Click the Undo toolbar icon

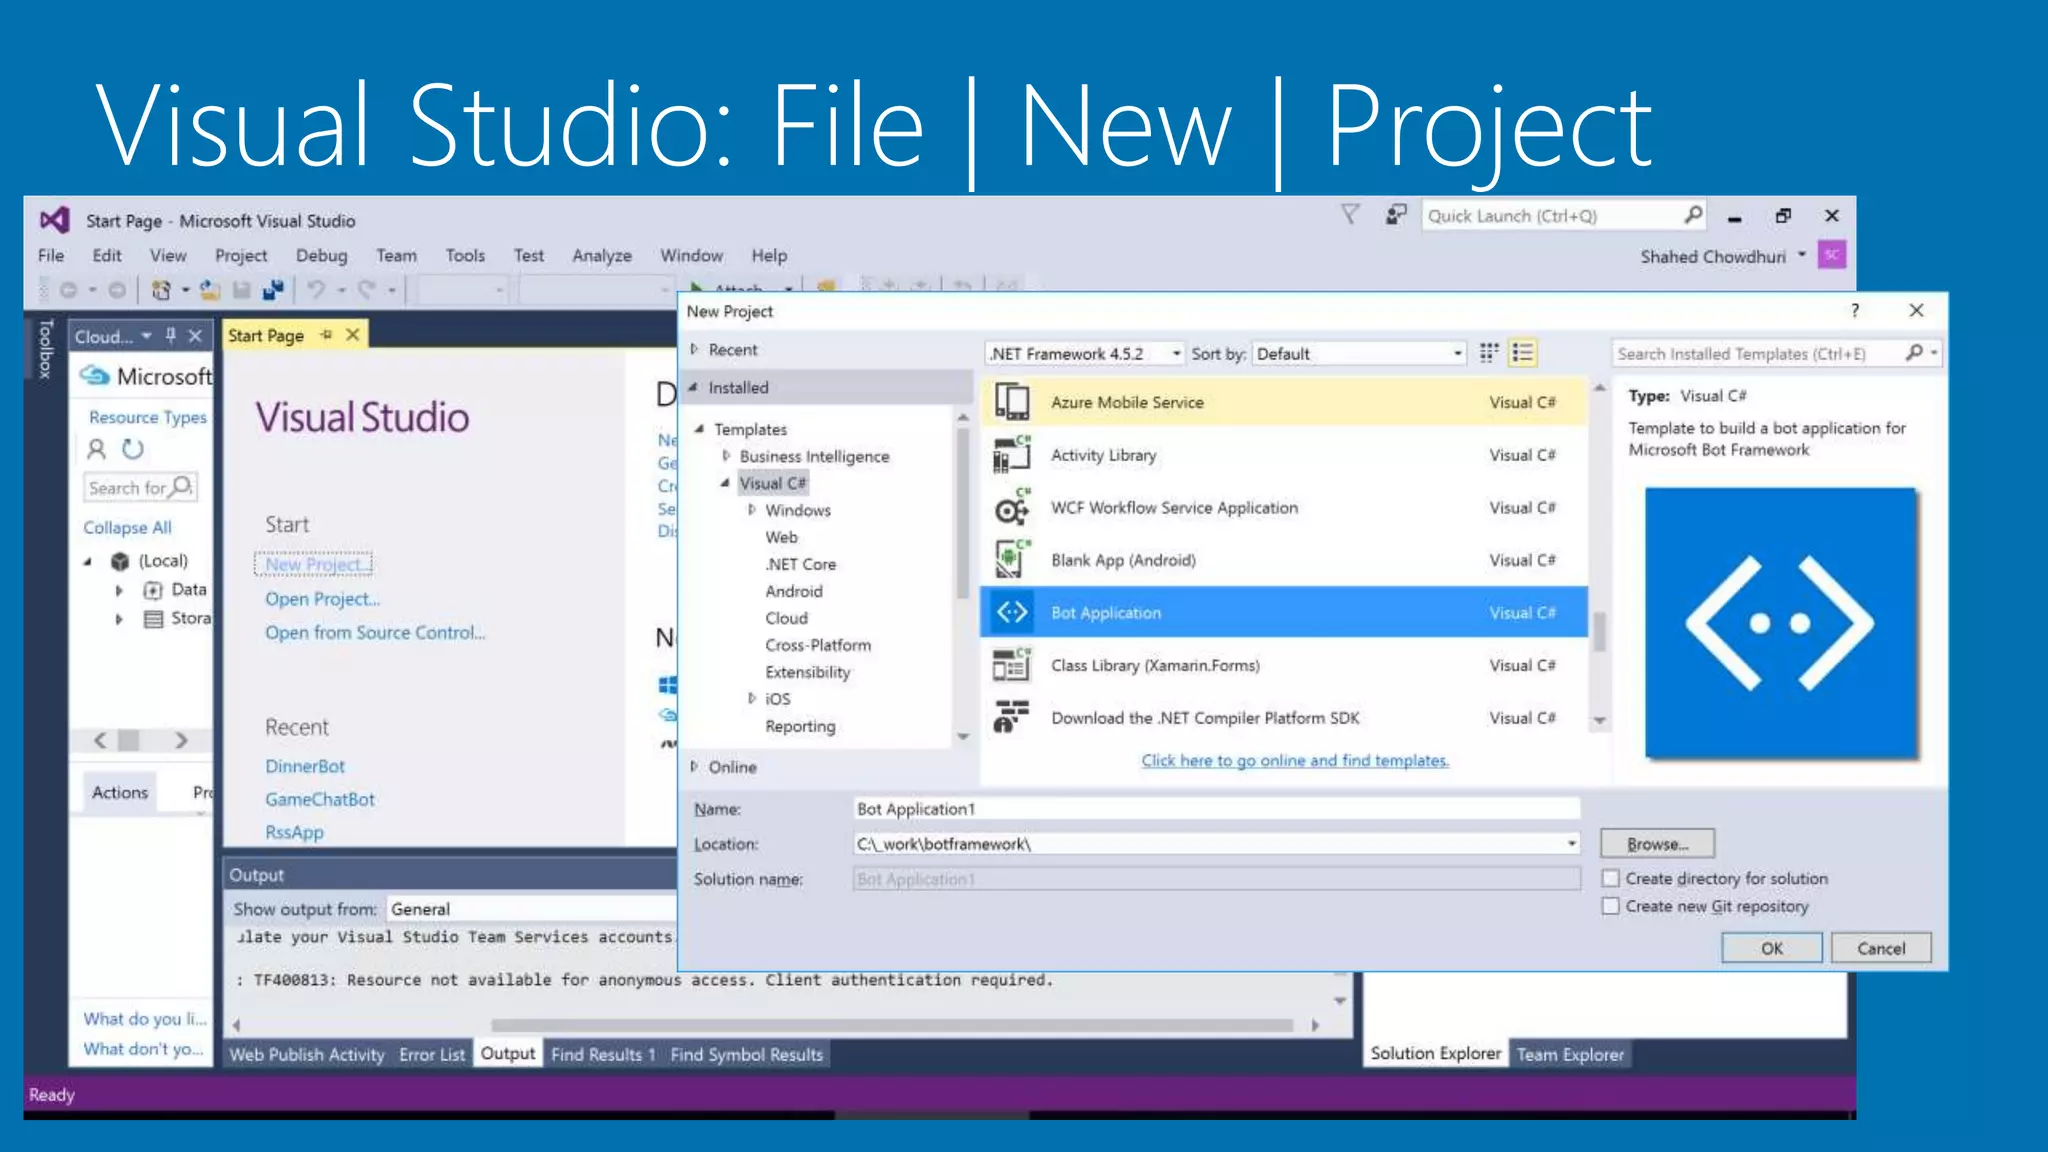tap(316, 290)
